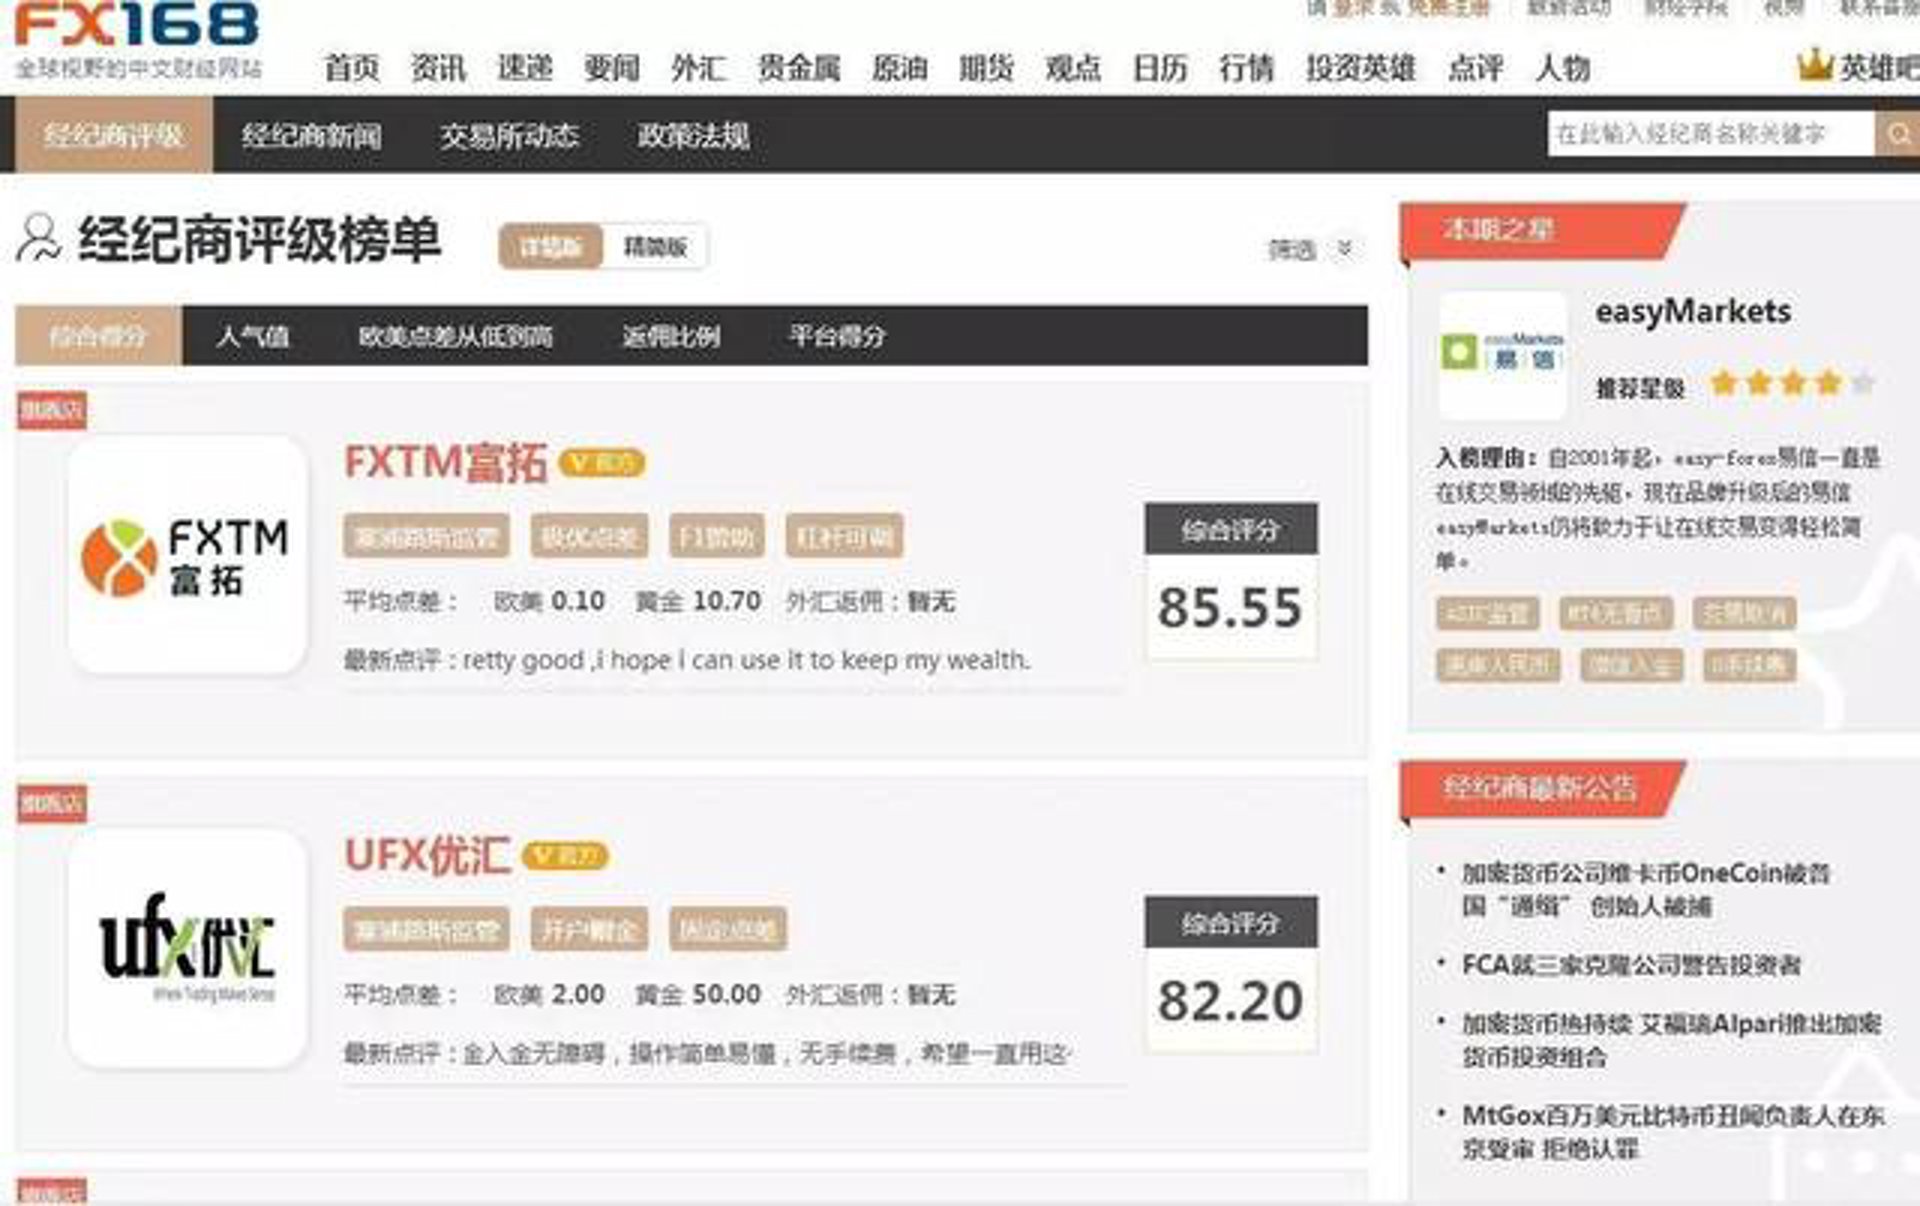Screen dimensions: 1920x1206
Task: Click the FXTM富拓 broker logo
Action: 187,555
